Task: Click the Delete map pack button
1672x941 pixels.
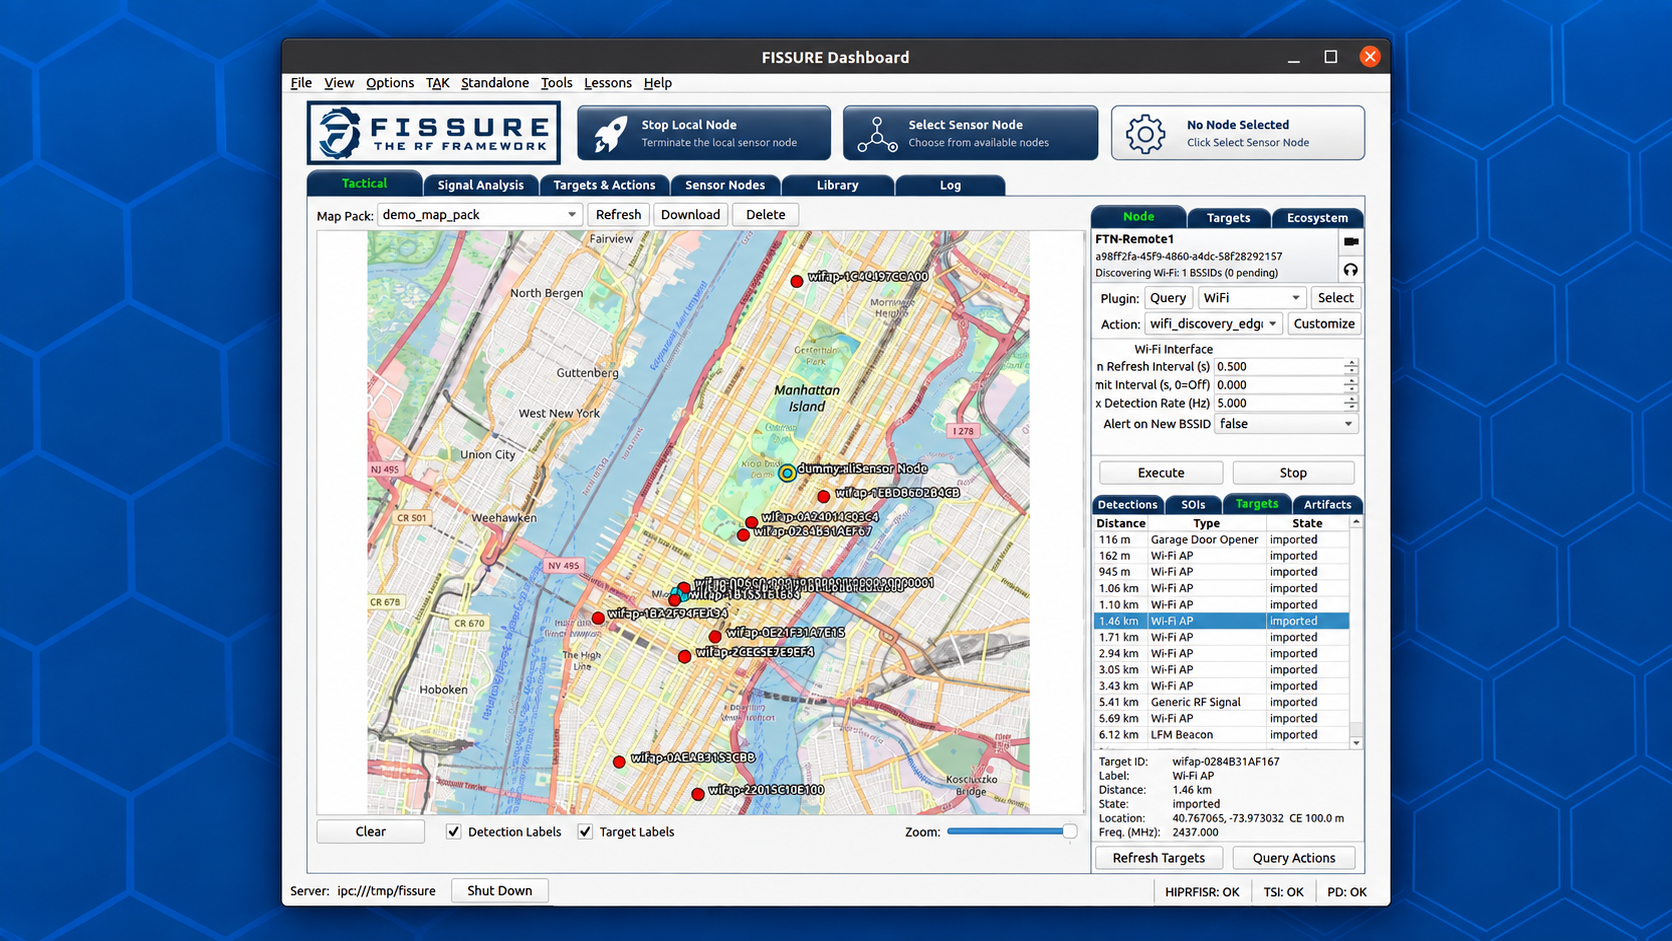Action: point(765,215)
